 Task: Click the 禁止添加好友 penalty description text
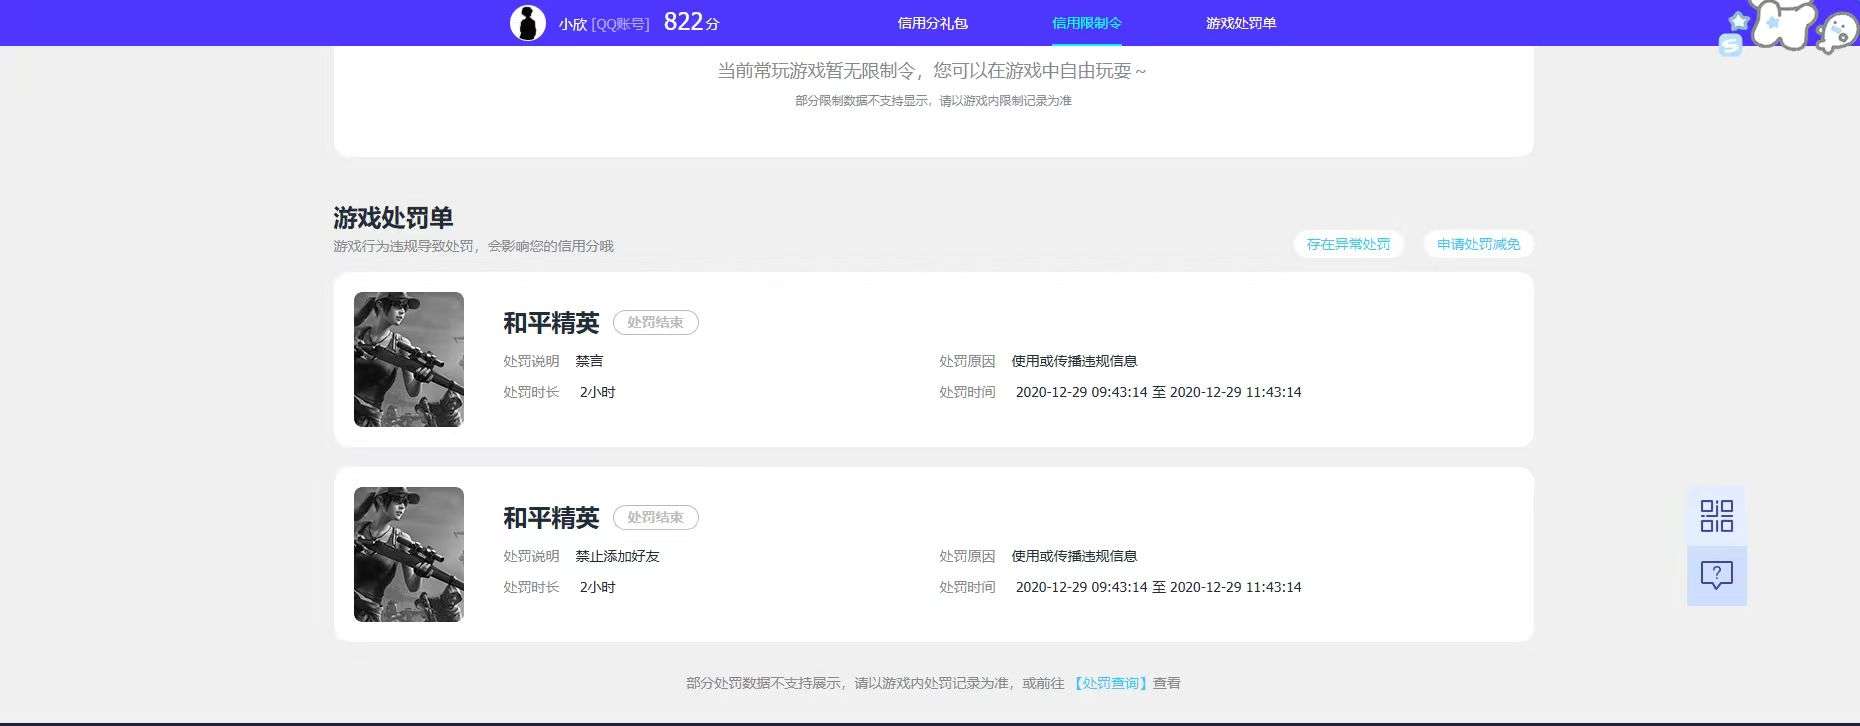coord(617,556)
